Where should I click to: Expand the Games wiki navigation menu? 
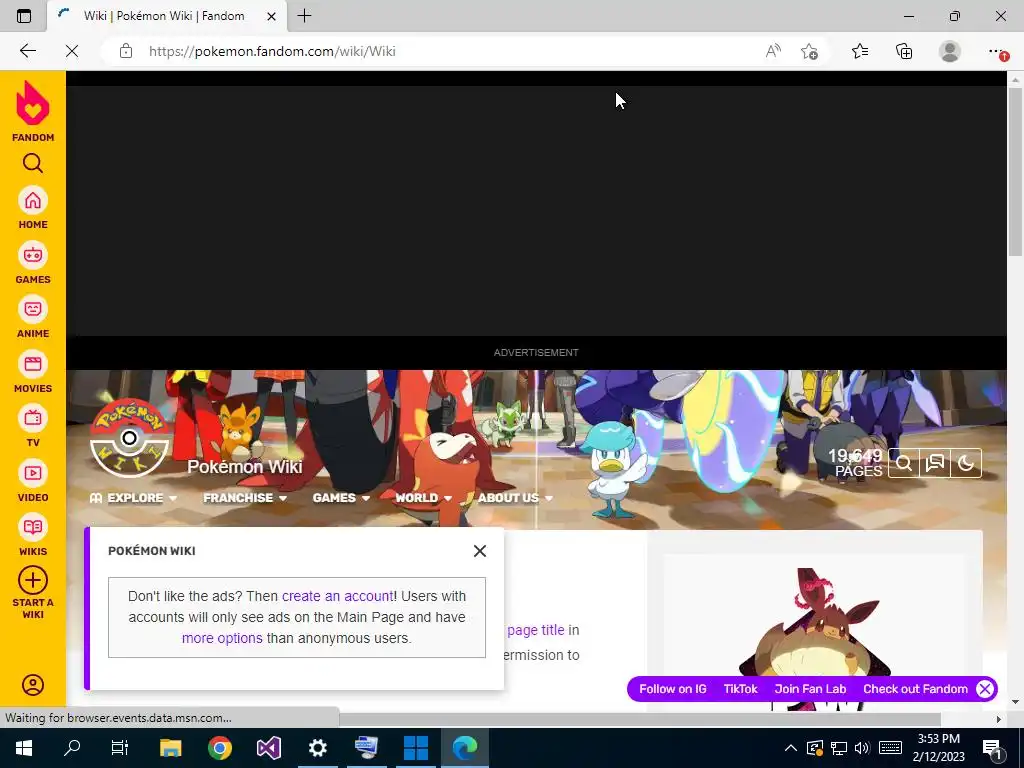click(x=341, y=498)
